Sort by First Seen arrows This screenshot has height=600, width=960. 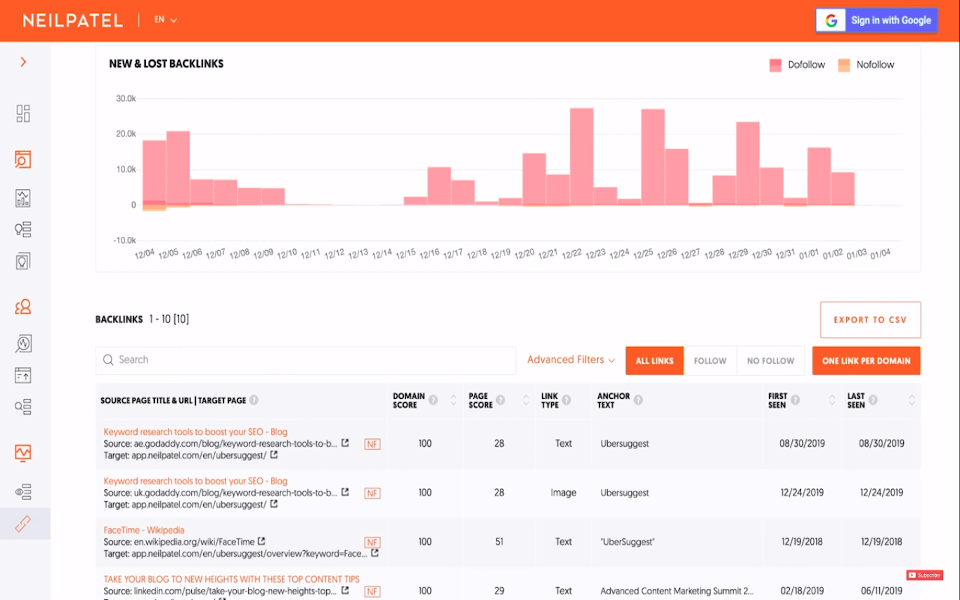tap(832, 400)
